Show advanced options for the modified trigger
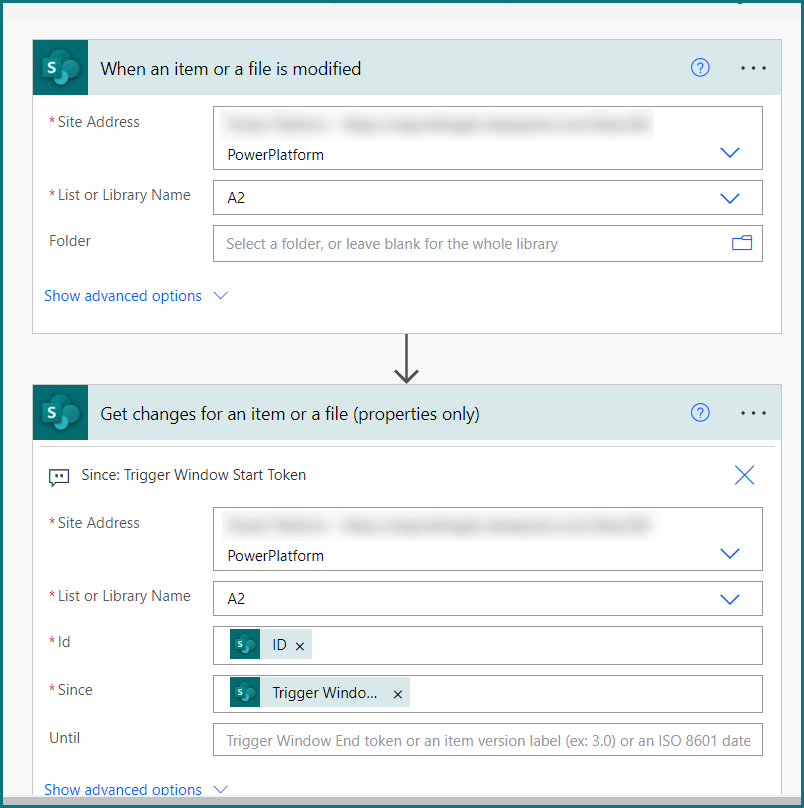This screenshot has height=808, width=804. [x=136, y=296]
